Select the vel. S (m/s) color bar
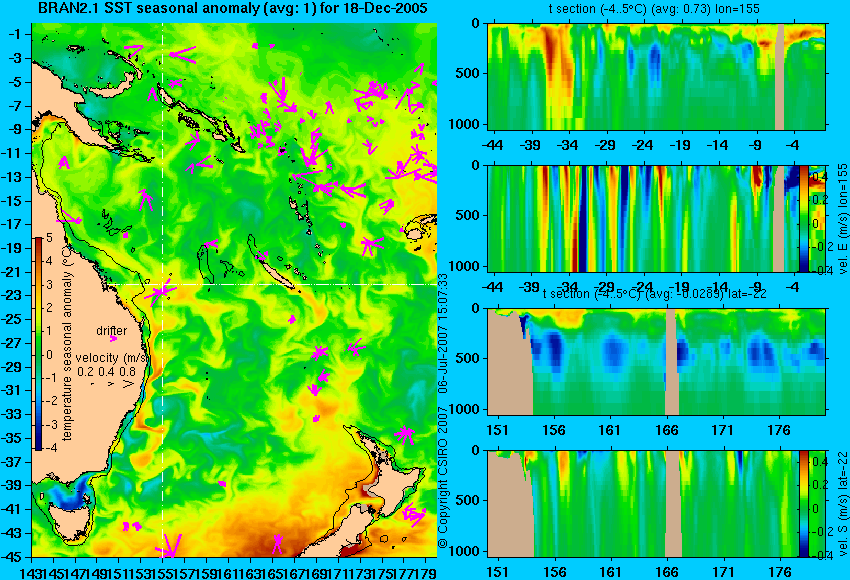This screenshot has width=850, height=580. coord(803,504)
